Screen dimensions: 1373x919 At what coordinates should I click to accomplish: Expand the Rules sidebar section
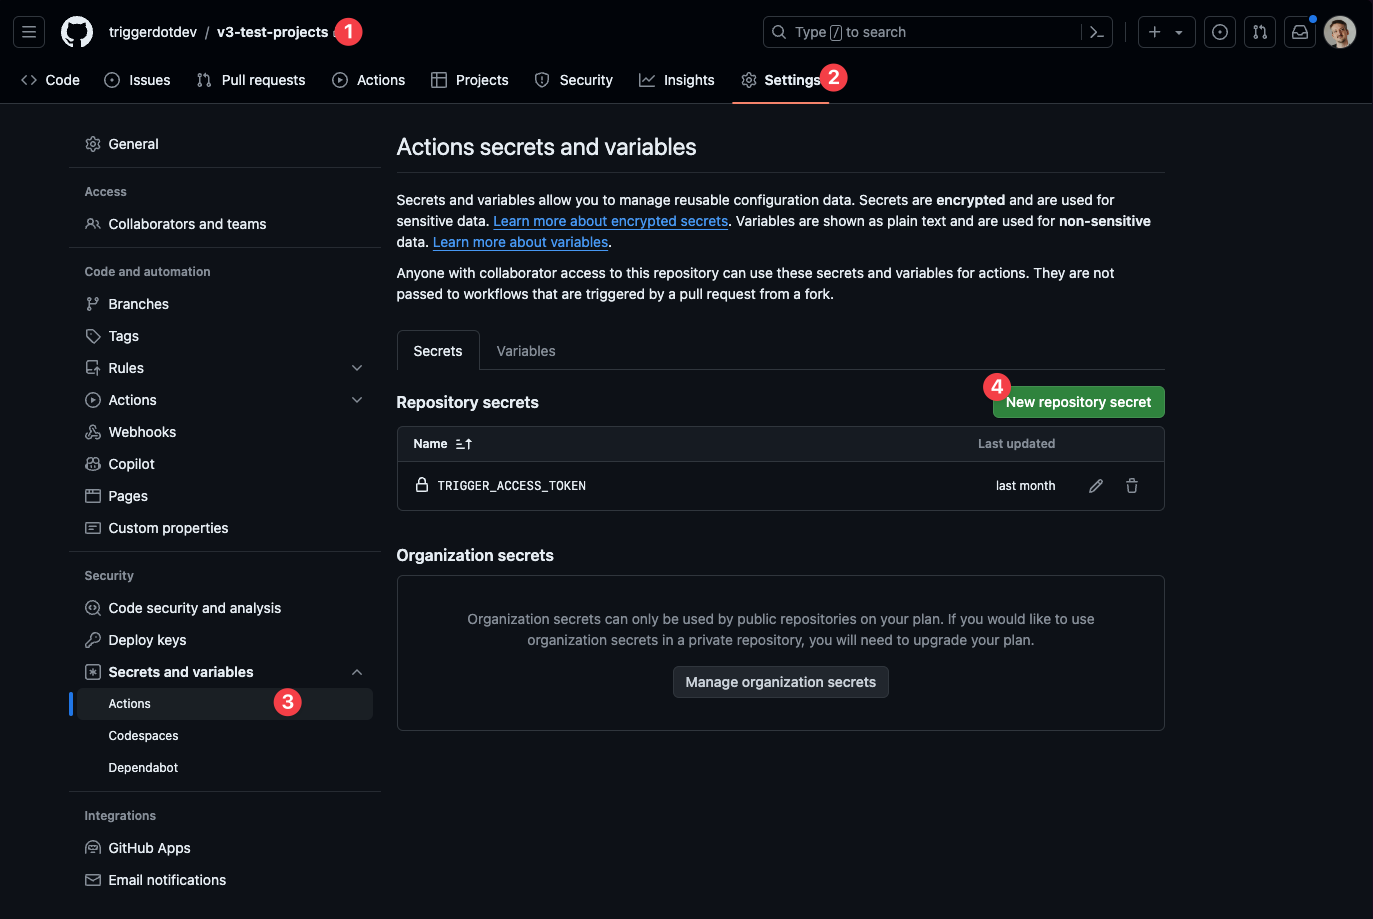(357, 367)
